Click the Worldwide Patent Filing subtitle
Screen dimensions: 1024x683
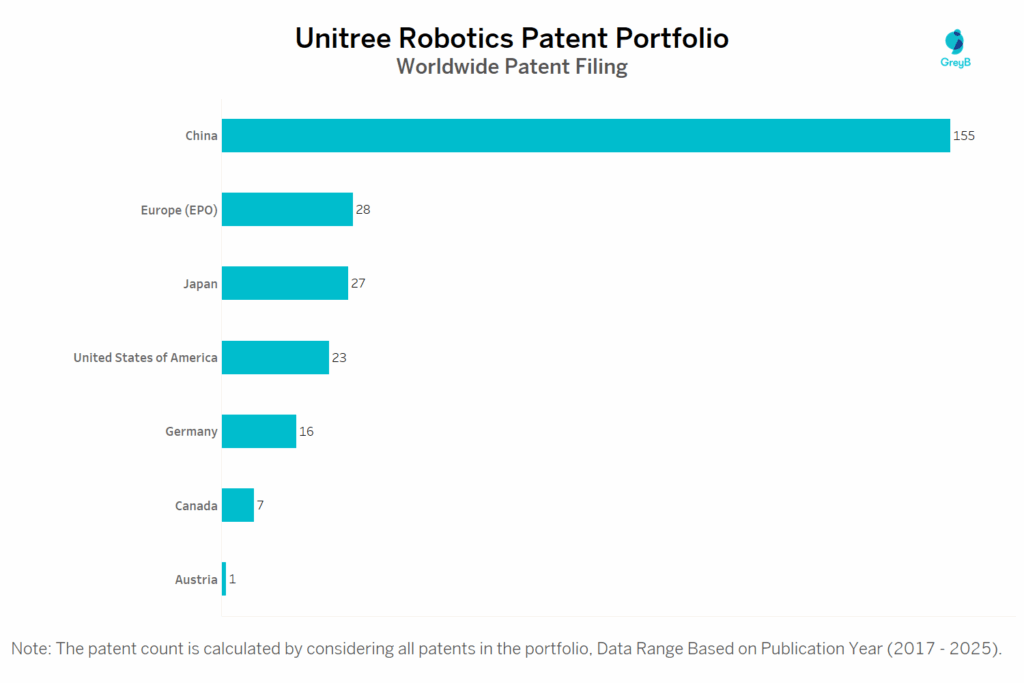click(x=511, y=67)
